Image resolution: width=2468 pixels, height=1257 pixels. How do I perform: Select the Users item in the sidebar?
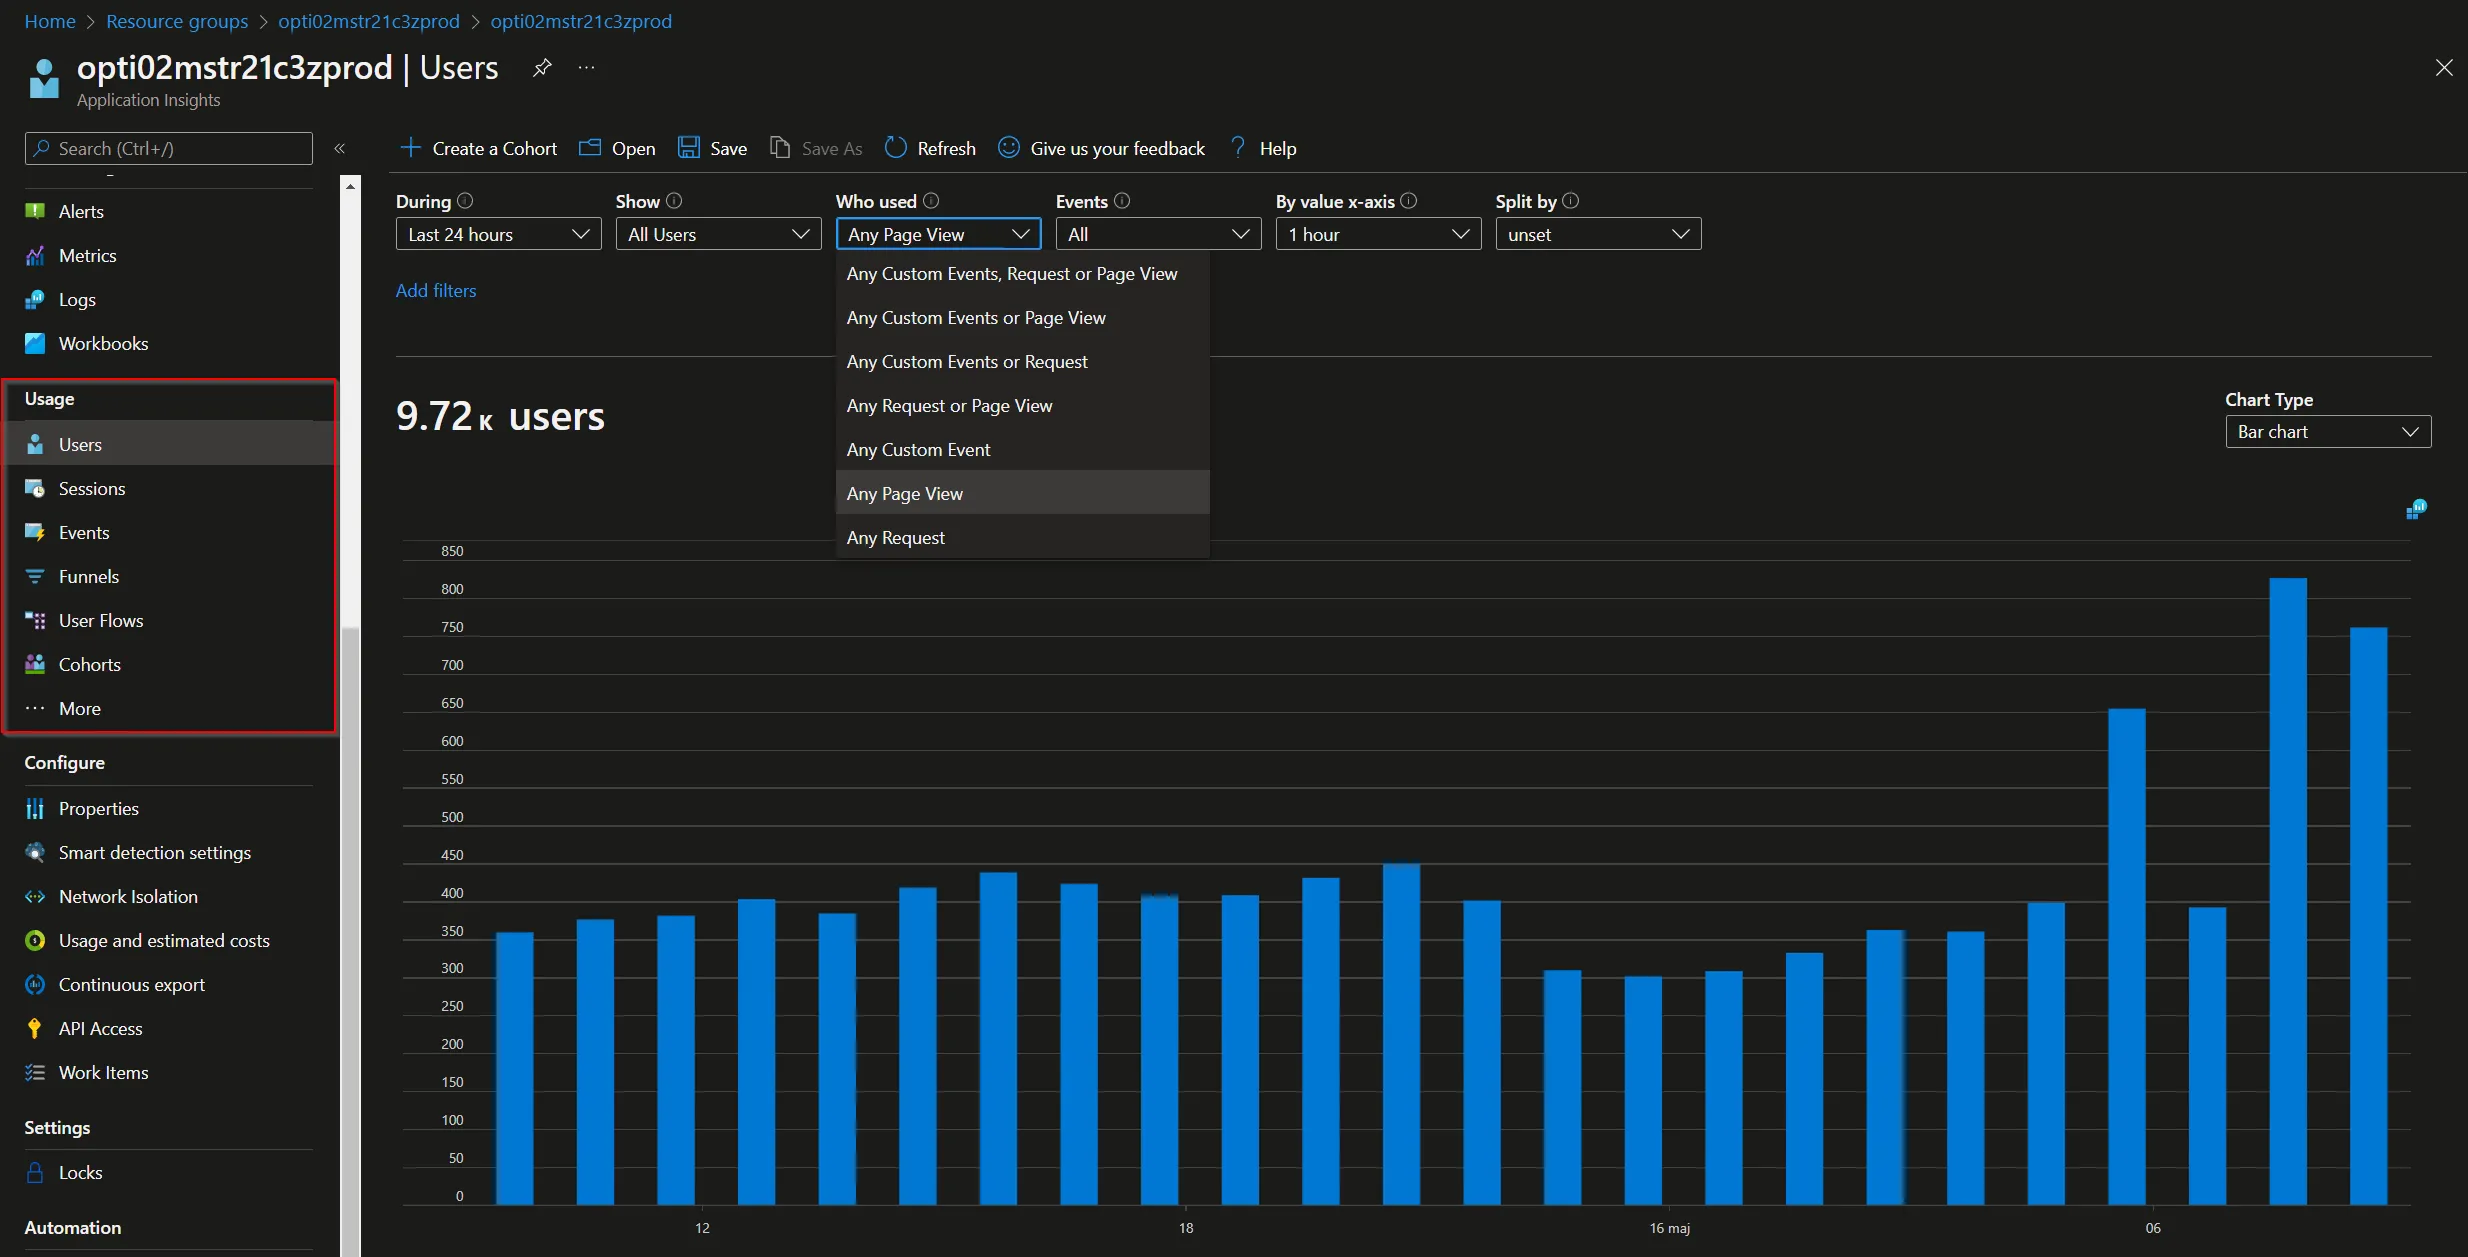[x=170, y=444]
